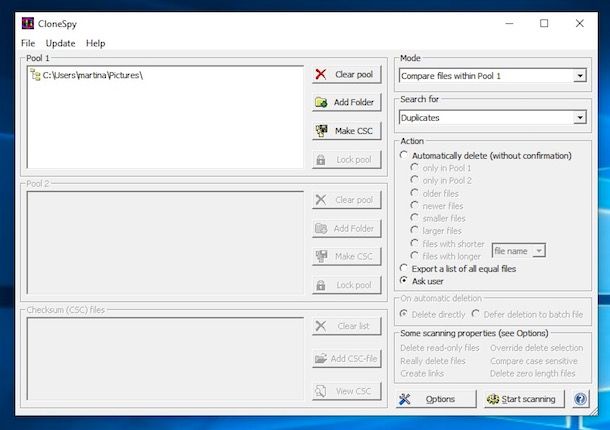
Task: Click the Delete zero length files label
Action: tap(532, 373)
